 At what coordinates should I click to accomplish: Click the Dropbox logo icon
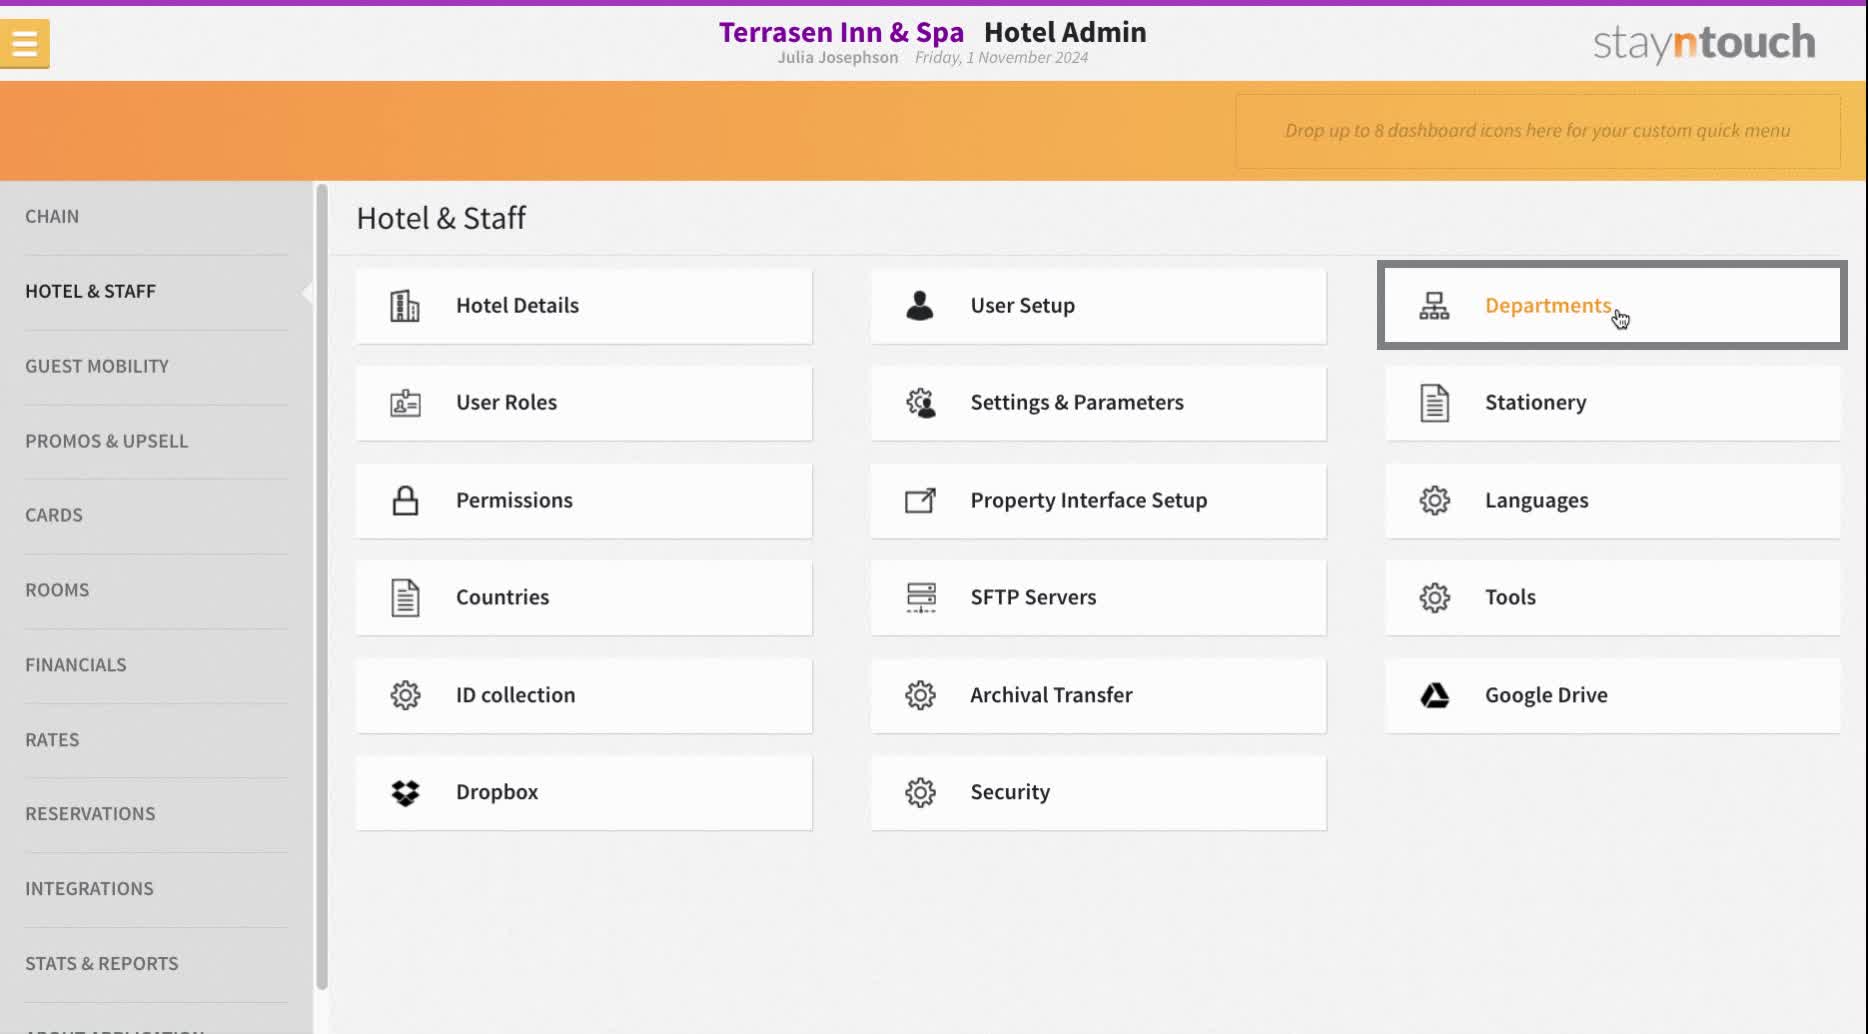tap(405, 793)
